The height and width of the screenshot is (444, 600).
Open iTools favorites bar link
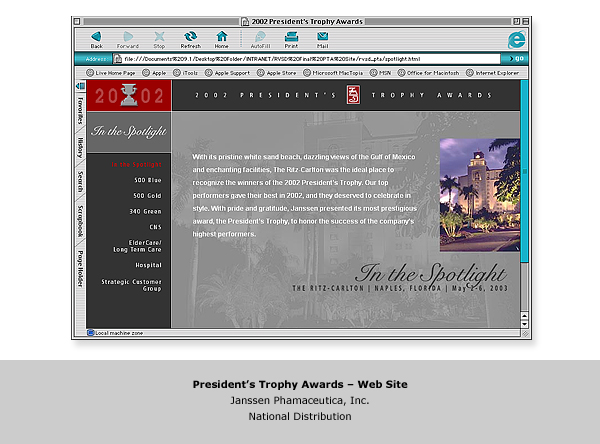tap(186, 73)
